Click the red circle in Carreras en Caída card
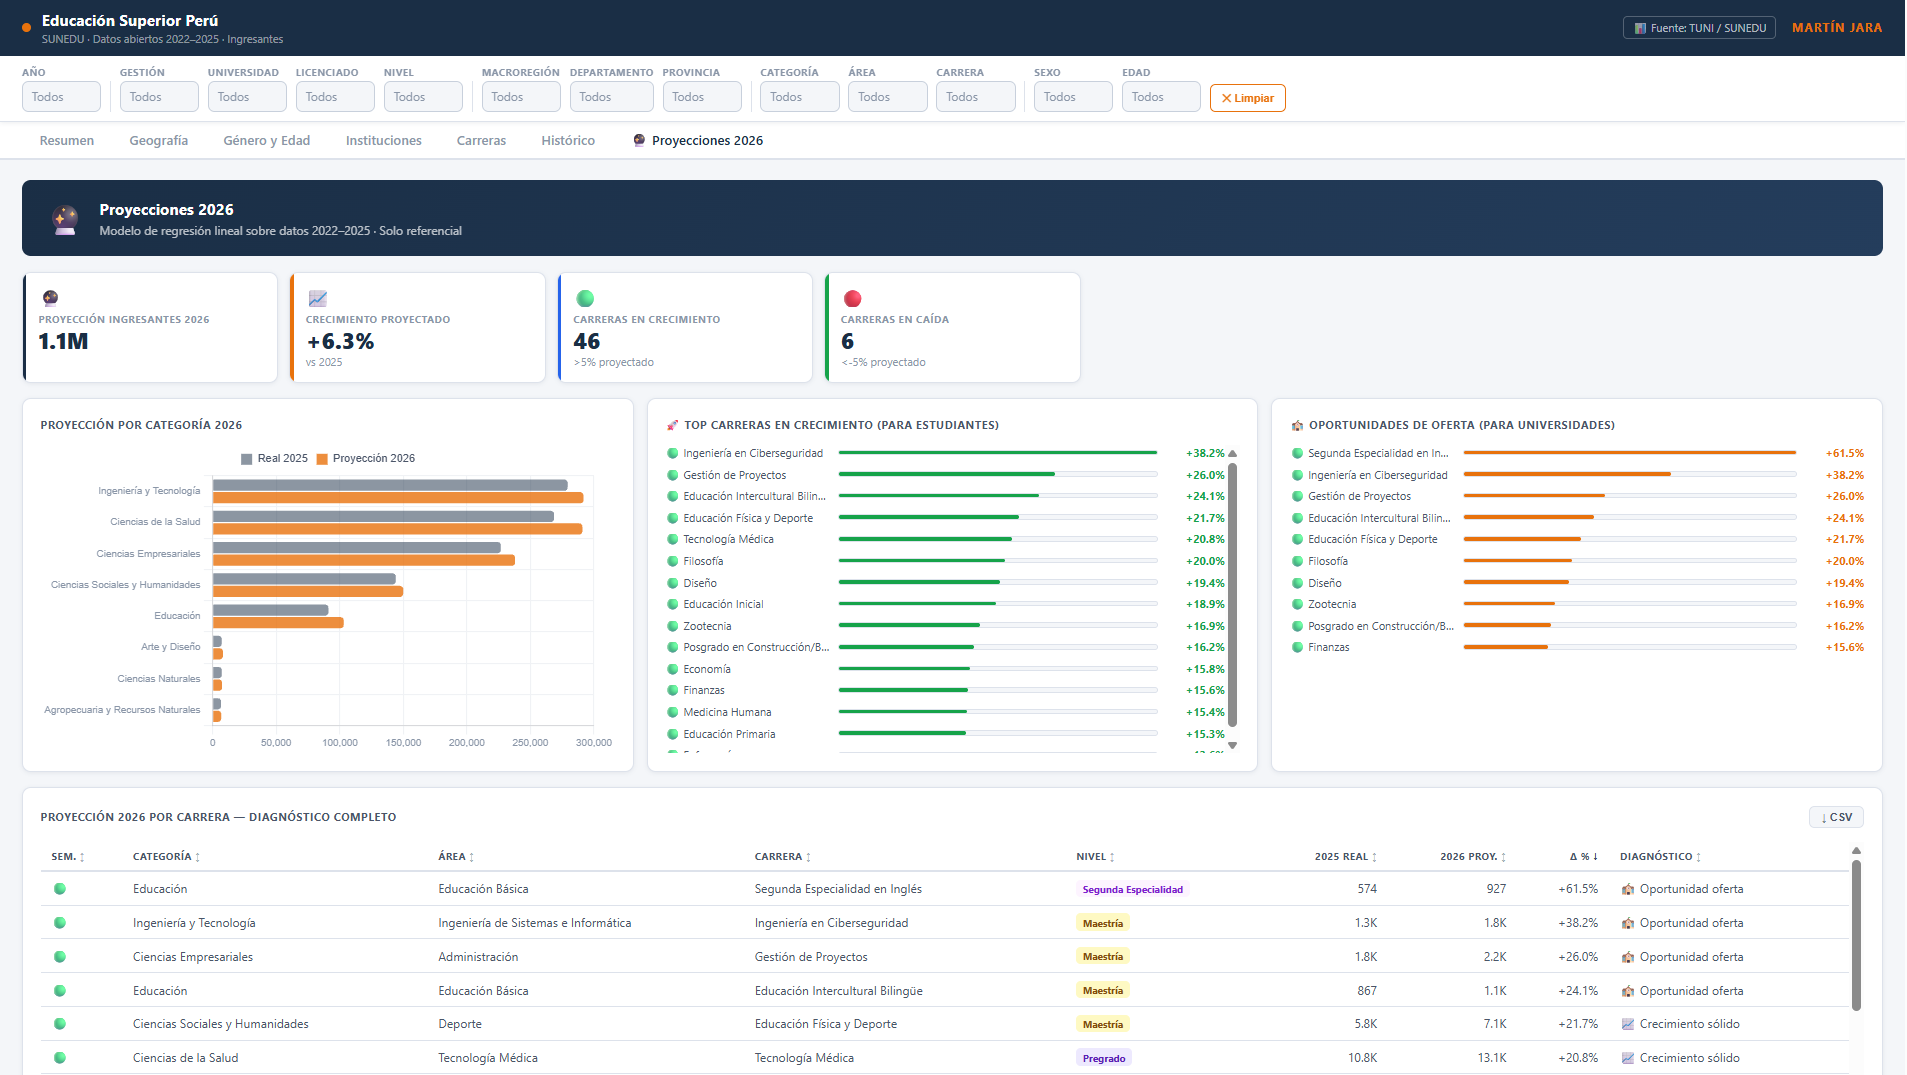The image size is (1907, 1075). point(853,298)
